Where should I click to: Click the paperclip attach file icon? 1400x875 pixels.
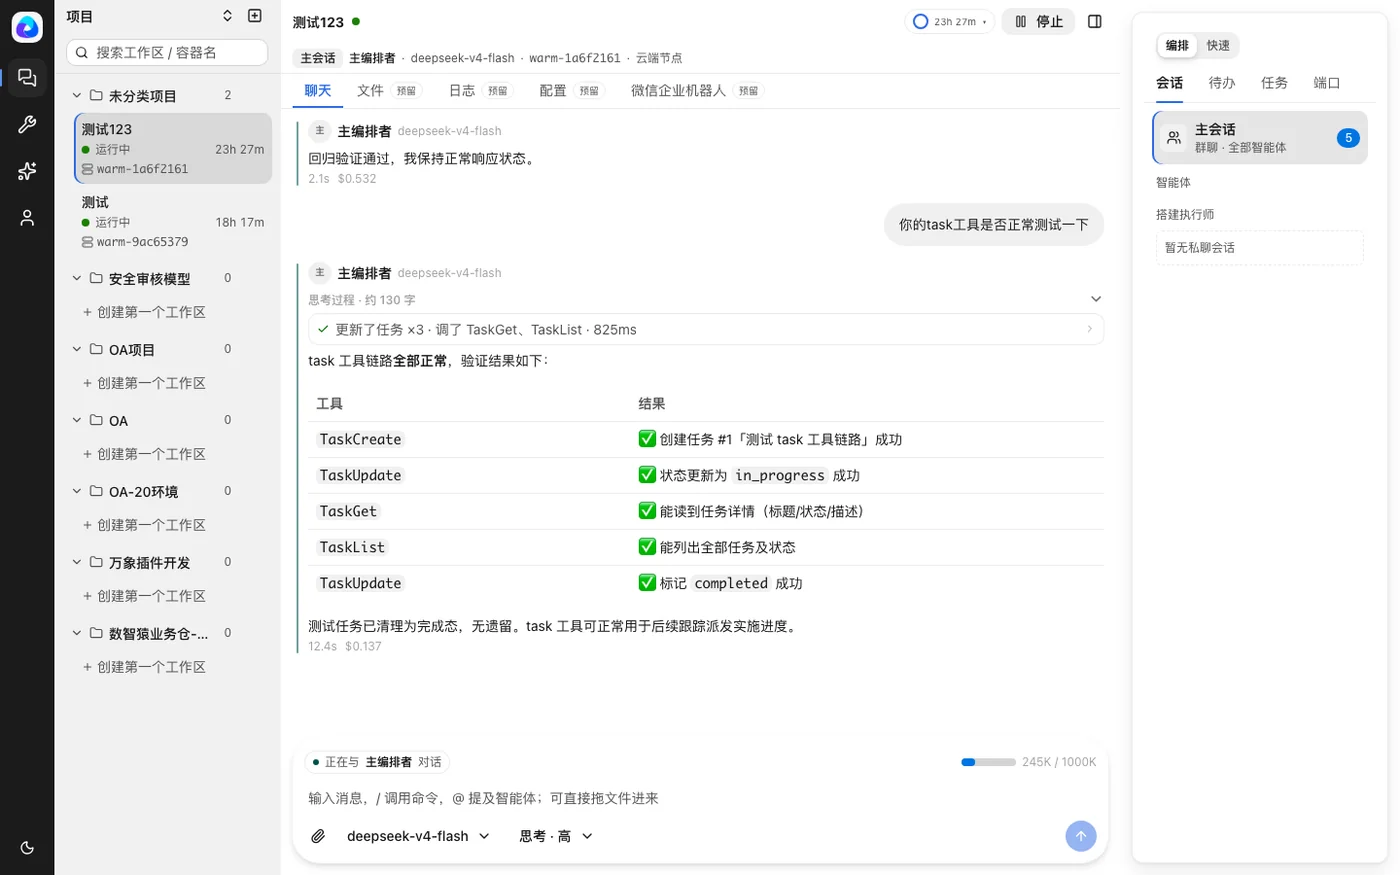pos(318,836)
